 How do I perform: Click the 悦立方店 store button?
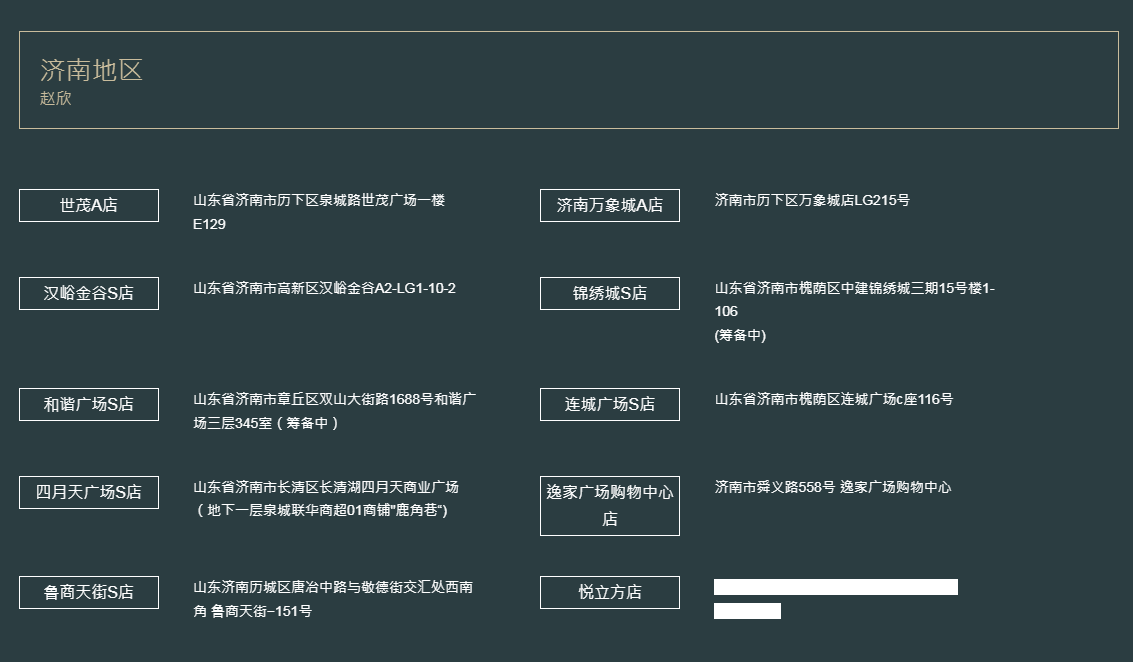(x=610, y=593)
